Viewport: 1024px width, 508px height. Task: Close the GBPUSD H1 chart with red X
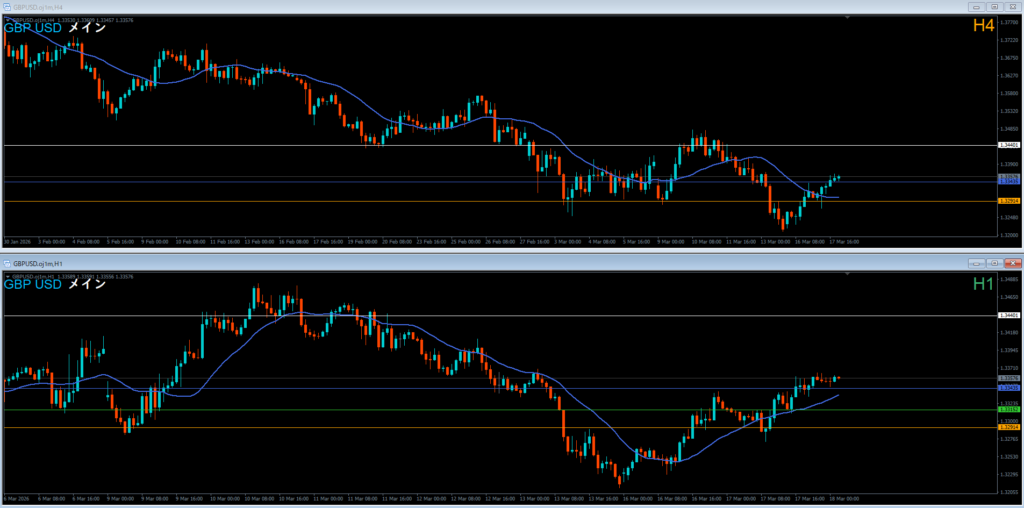1012,262
